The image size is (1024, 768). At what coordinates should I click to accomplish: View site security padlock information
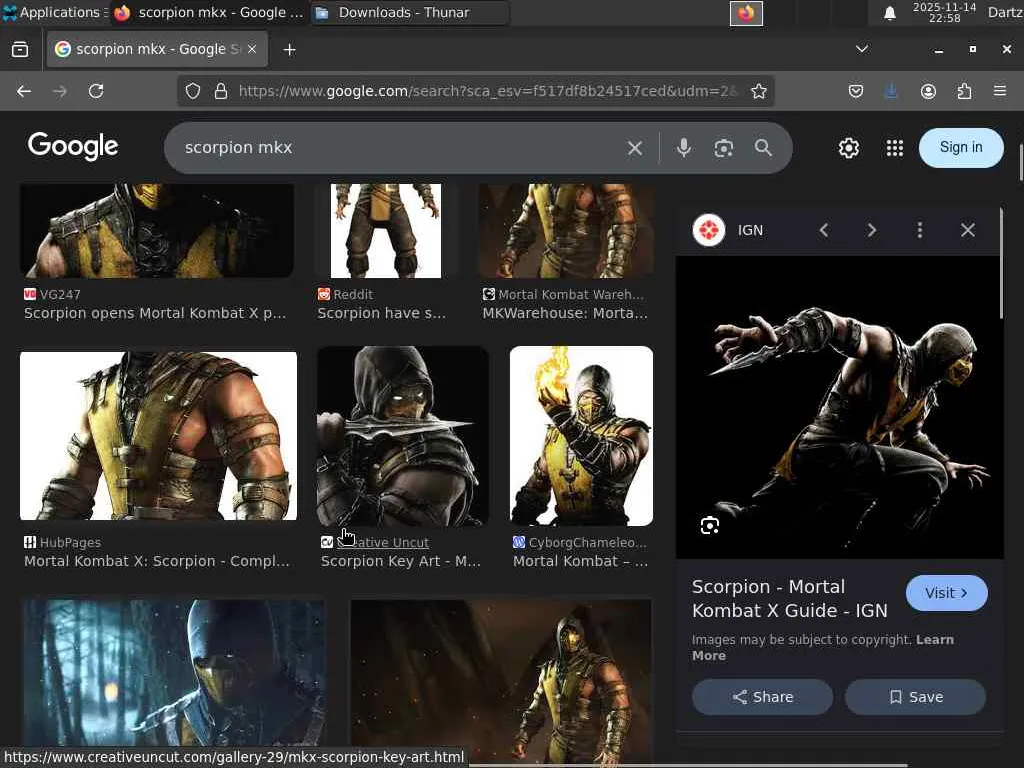click(221, 91)
